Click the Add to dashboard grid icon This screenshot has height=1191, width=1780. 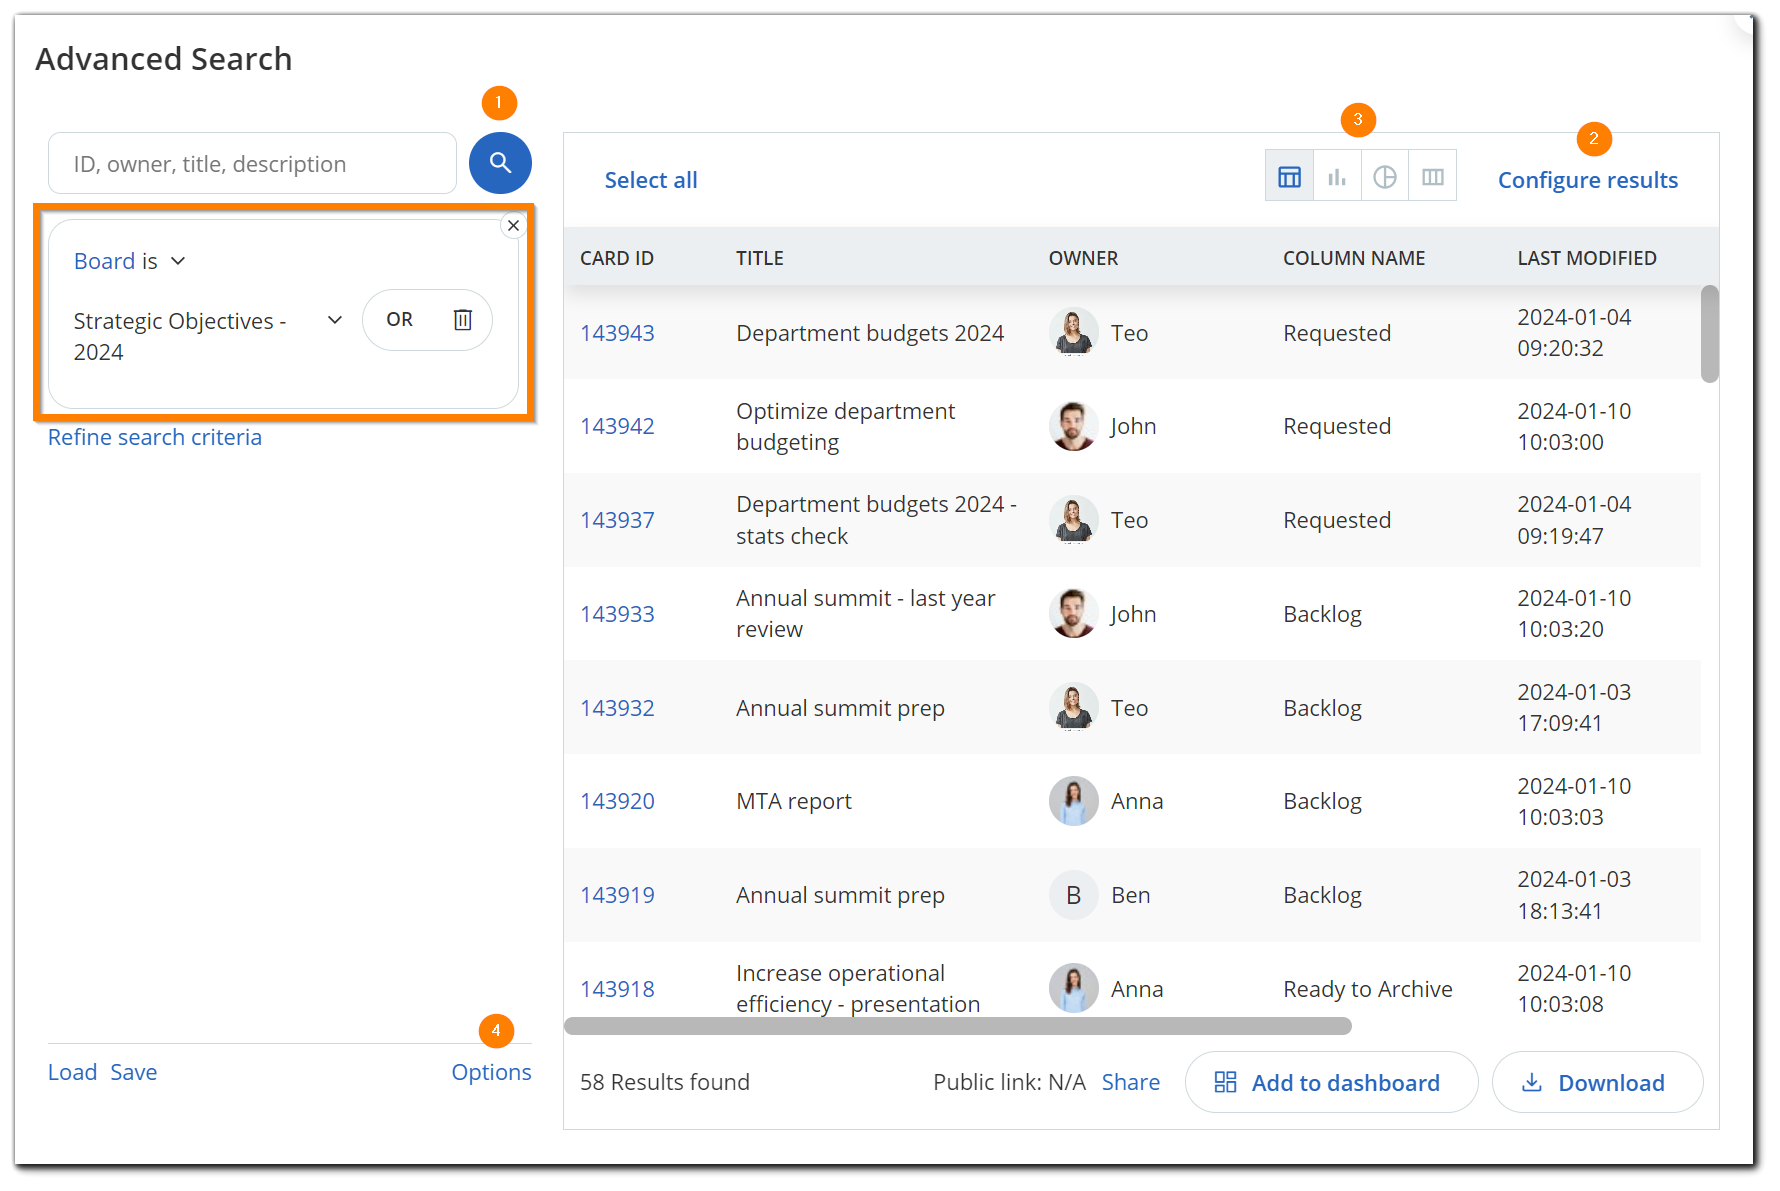click(x=1226, y=1082)
